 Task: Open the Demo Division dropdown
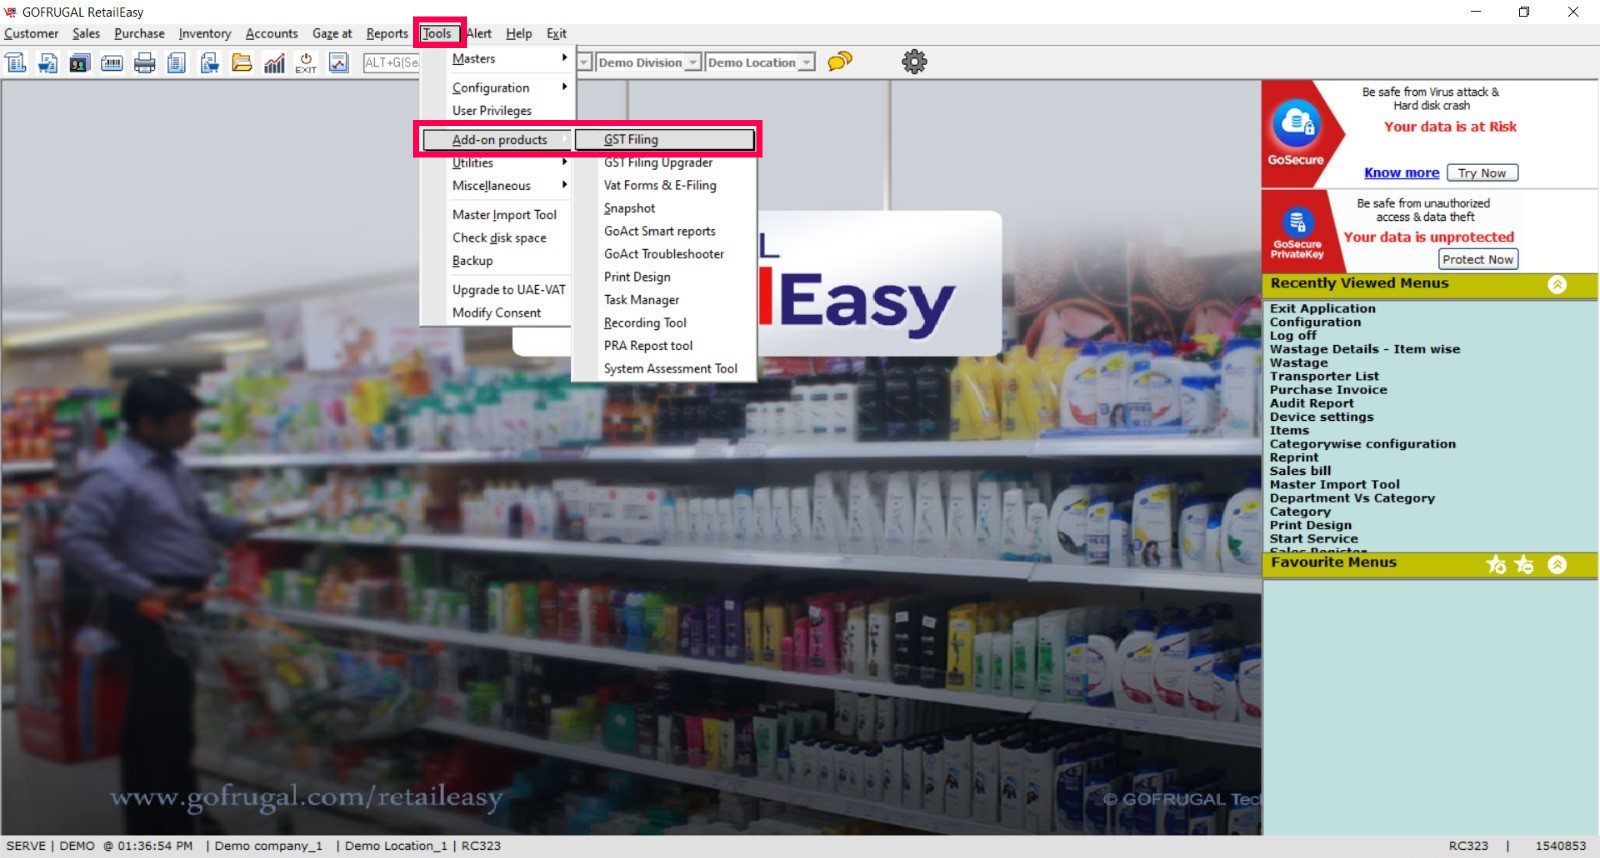(x=692, y=62)
